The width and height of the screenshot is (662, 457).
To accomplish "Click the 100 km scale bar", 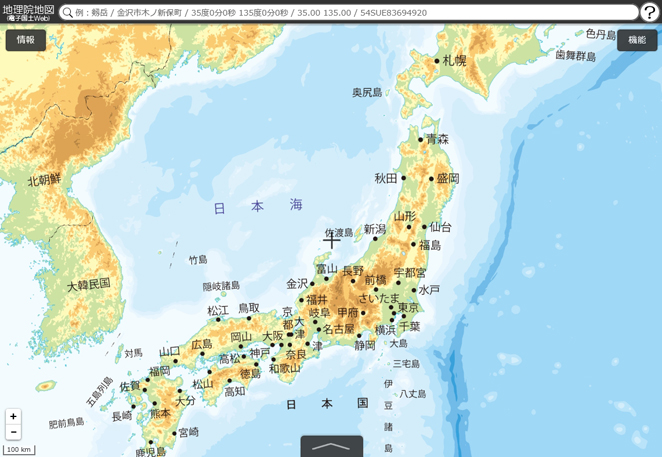I will pos(19,449).
